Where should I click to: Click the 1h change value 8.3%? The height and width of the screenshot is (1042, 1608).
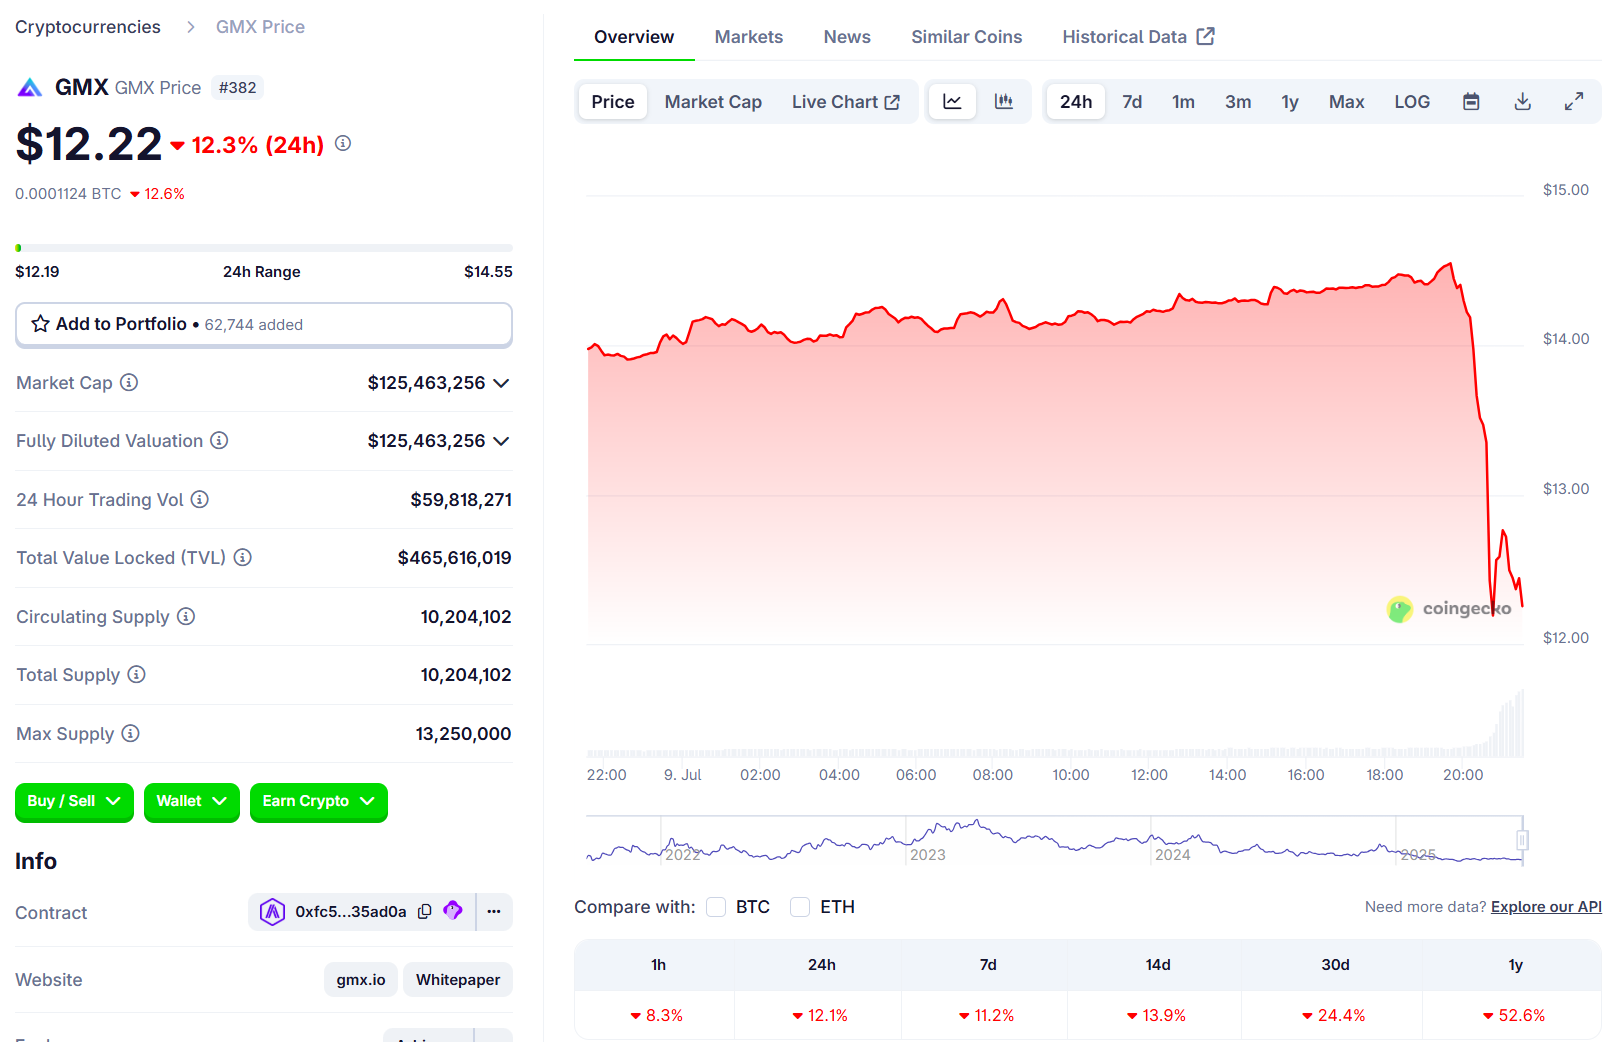click(x=657, y=1015)
